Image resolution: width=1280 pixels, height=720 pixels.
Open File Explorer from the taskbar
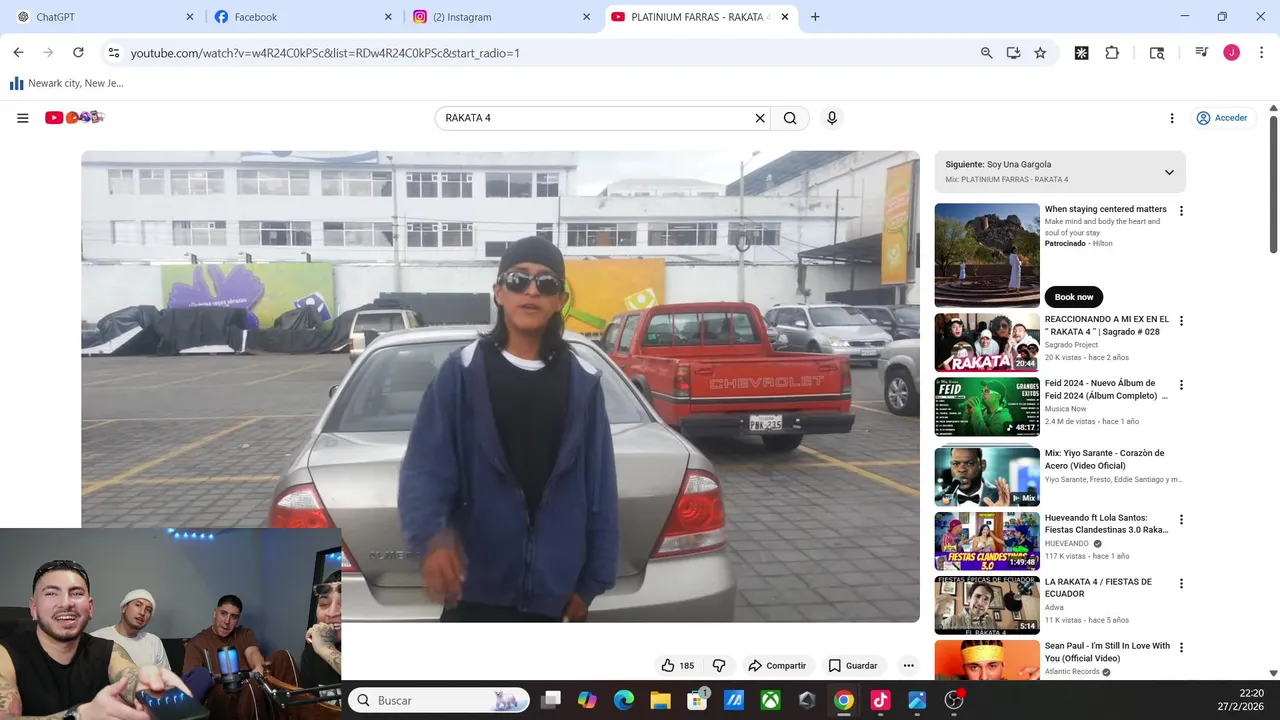pos(660,700)
